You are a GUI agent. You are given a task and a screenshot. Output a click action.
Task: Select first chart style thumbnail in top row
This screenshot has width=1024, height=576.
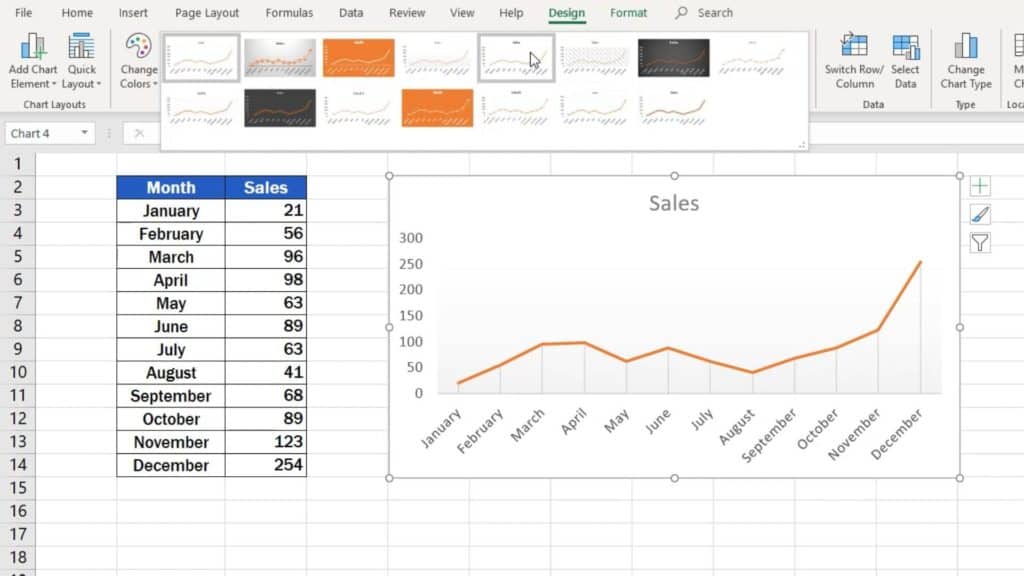(x=201, y=58)
